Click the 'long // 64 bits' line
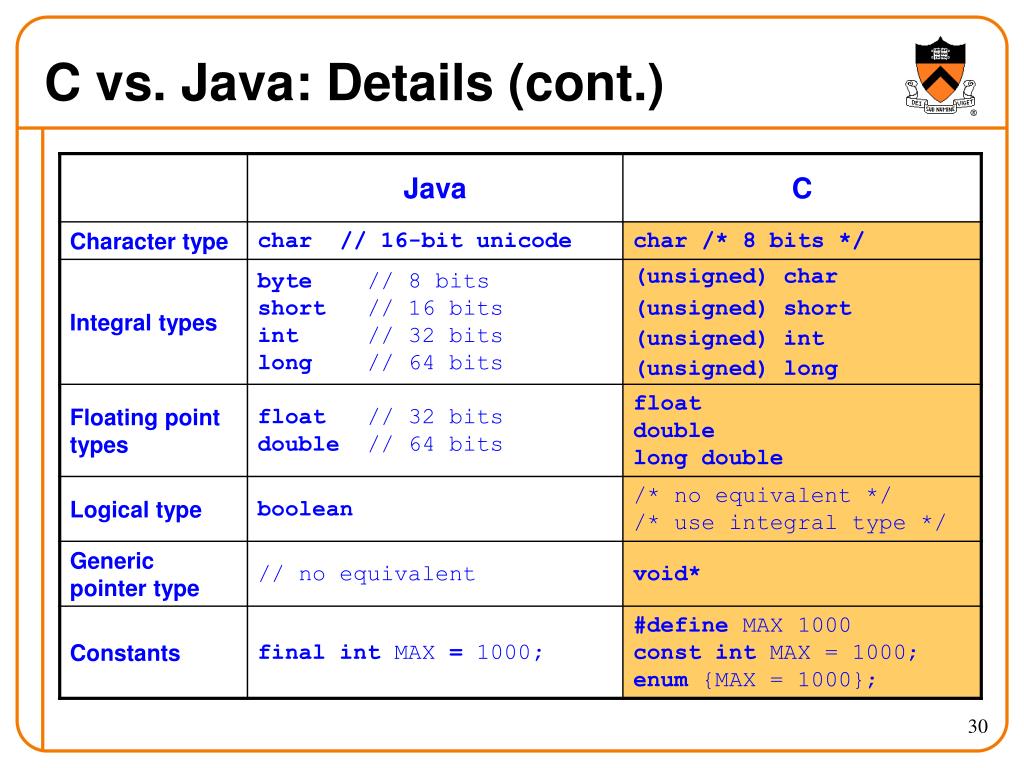 pyautogui.click(x=380, y=363)
